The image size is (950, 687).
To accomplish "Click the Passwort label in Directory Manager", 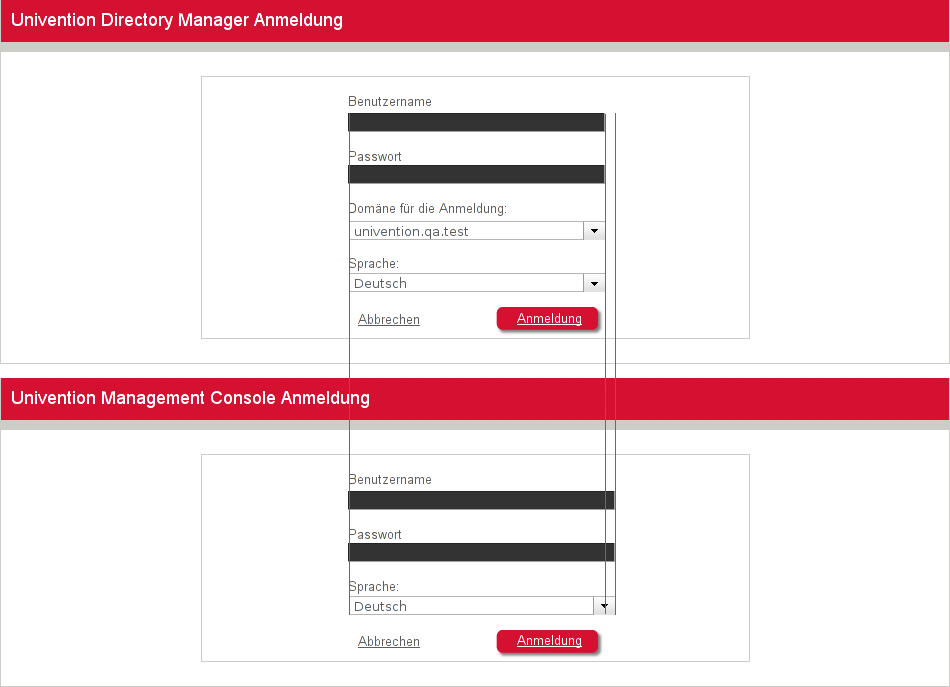I will click(x=375, y=157).
